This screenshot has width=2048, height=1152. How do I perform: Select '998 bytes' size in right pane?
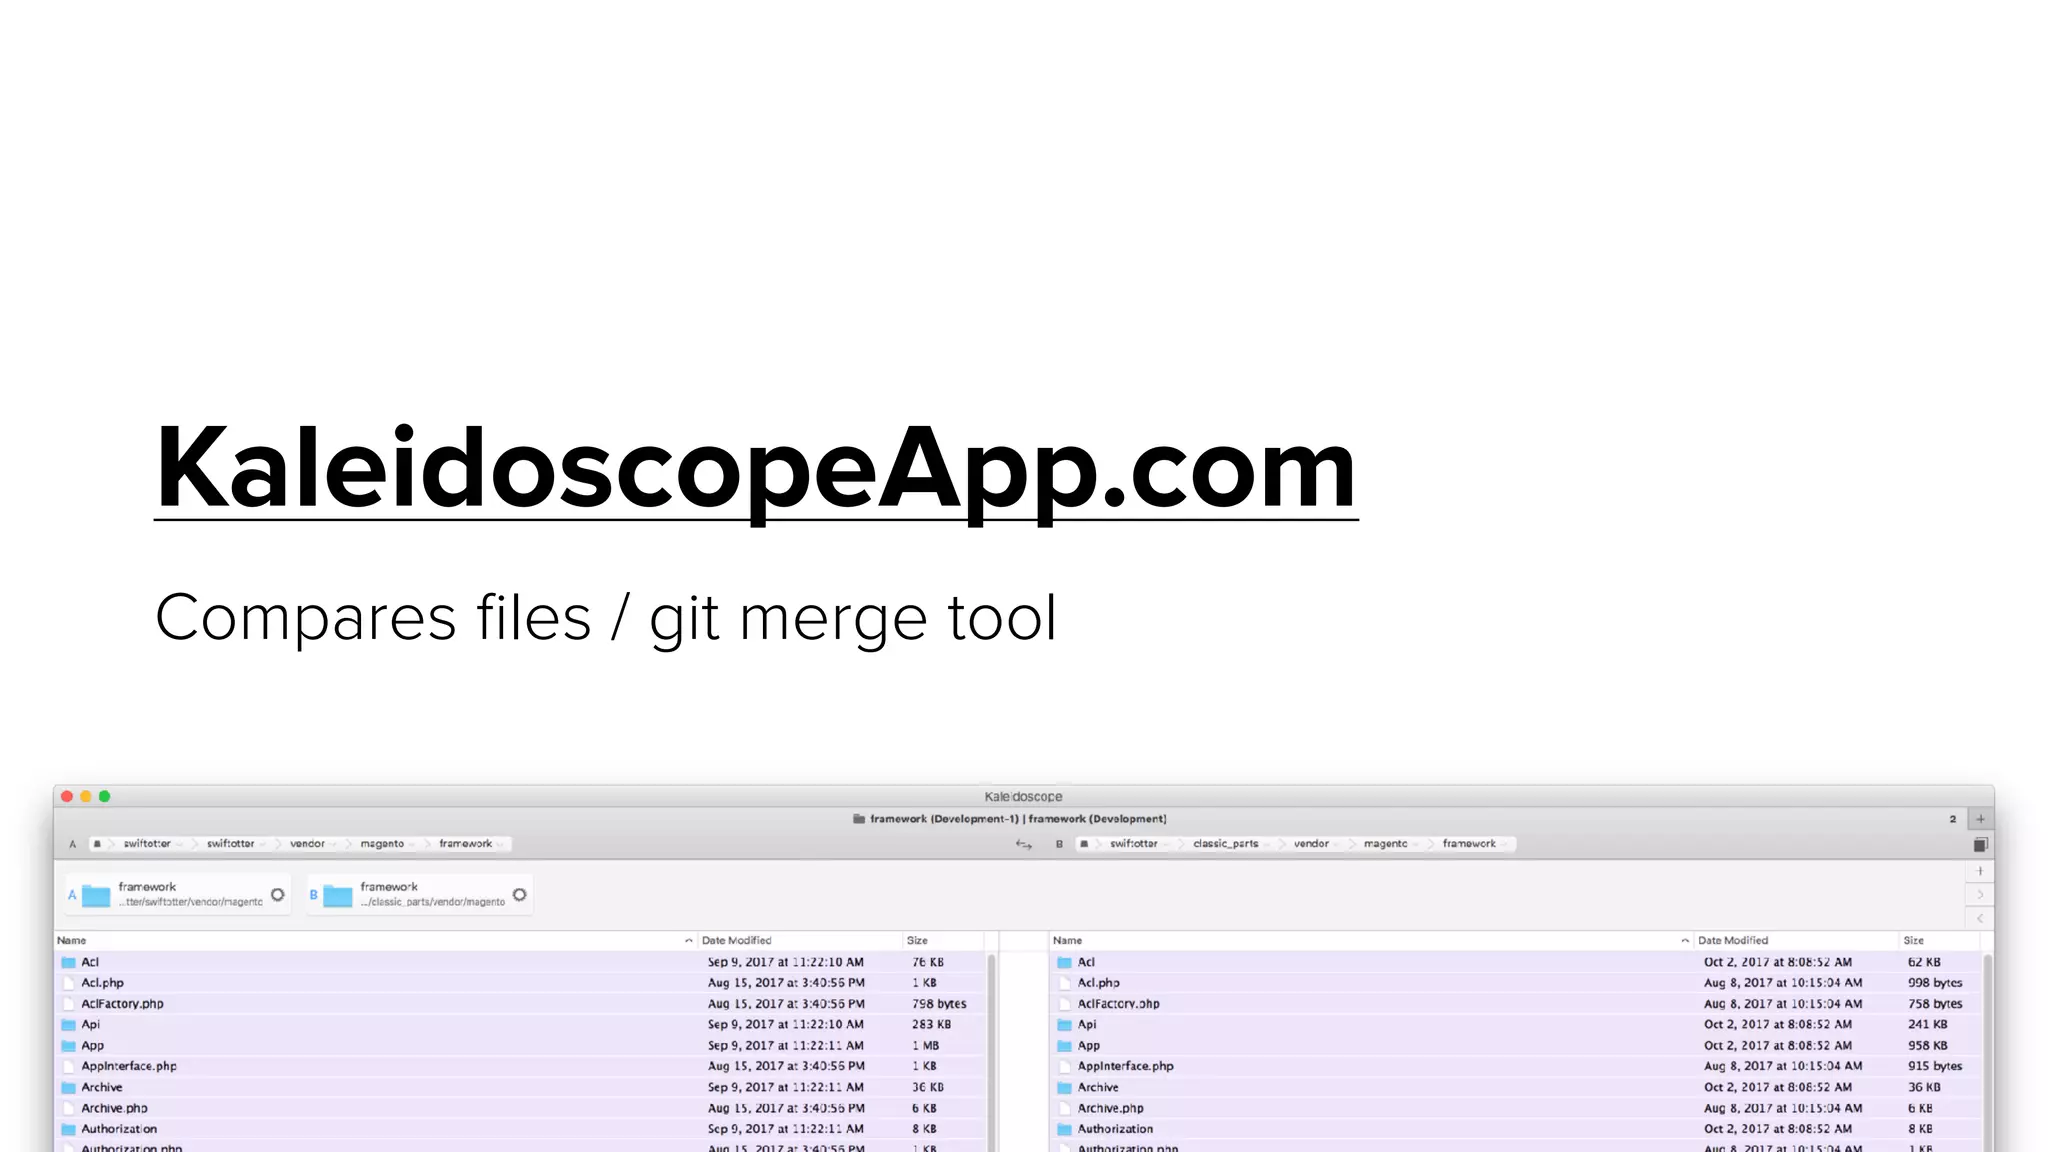(1935, 984)
